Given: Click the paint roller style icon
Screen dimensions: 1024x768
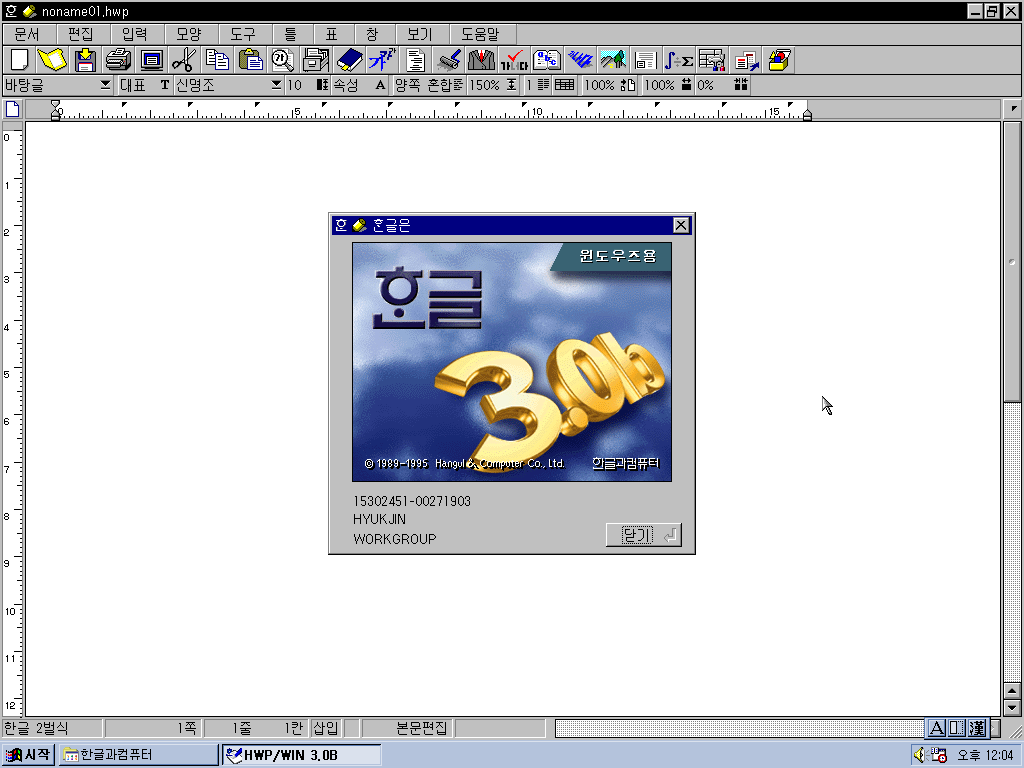Looking at the screenshot, I should (449, 60).
